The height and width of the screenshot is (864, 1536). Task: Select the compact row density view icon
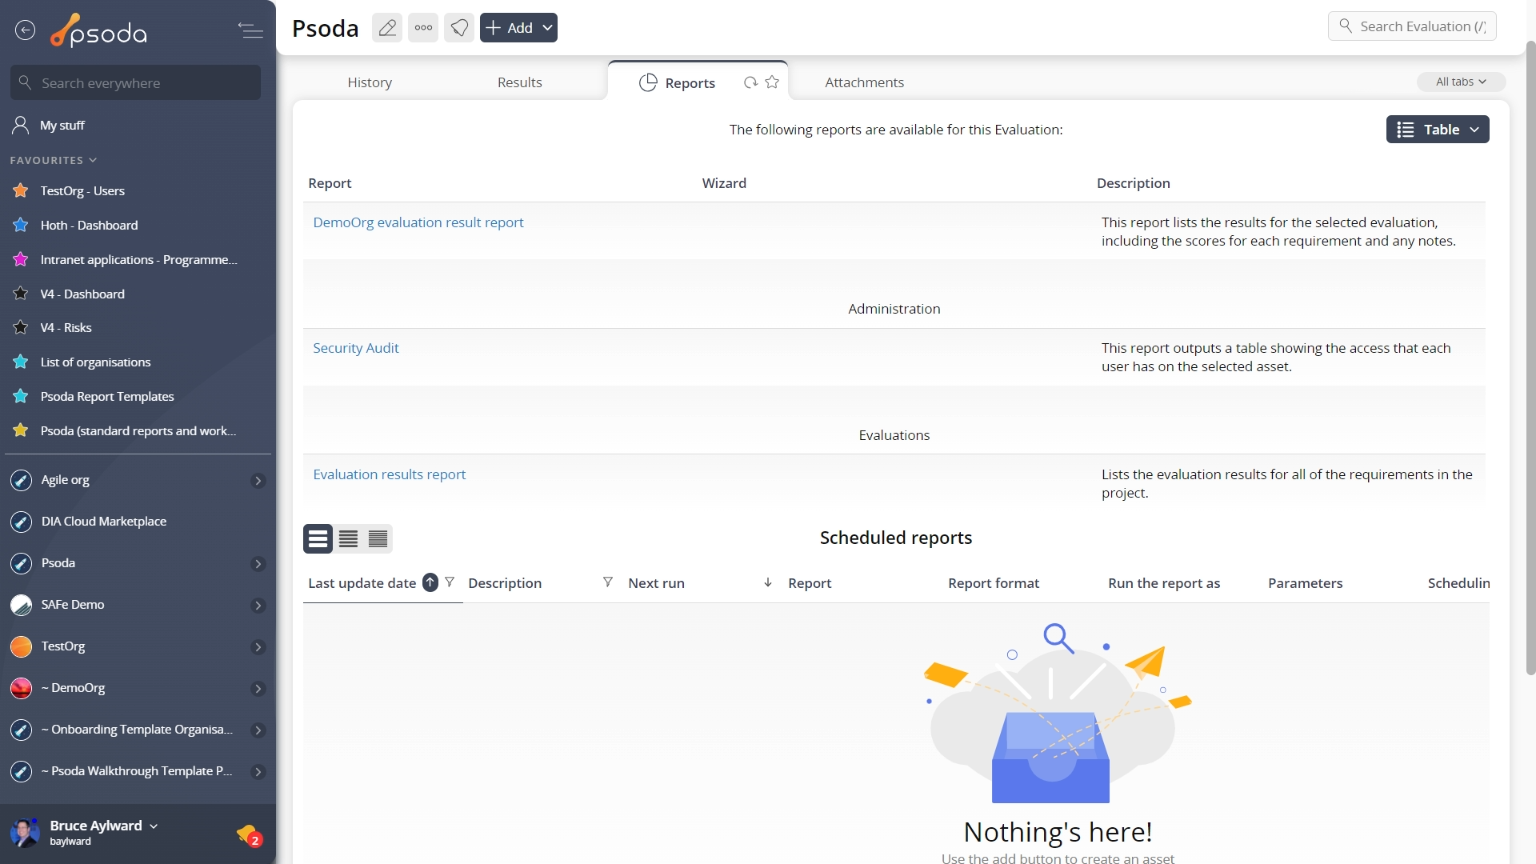[x=378, y=539]
